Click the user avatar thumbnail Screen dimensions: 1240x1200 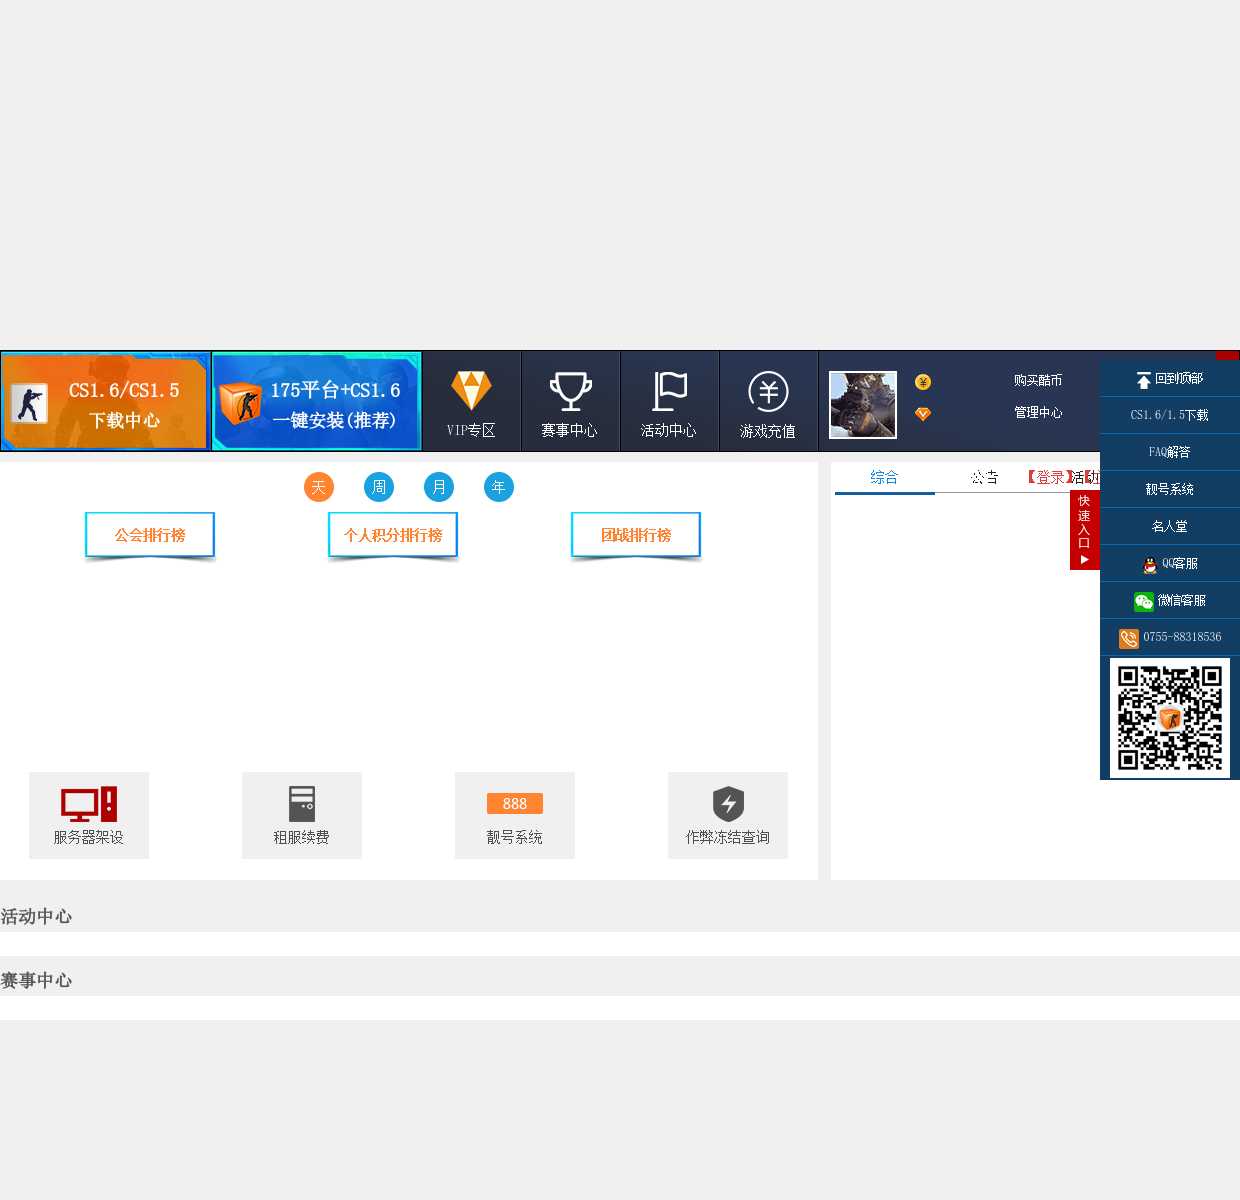point(863,405)
